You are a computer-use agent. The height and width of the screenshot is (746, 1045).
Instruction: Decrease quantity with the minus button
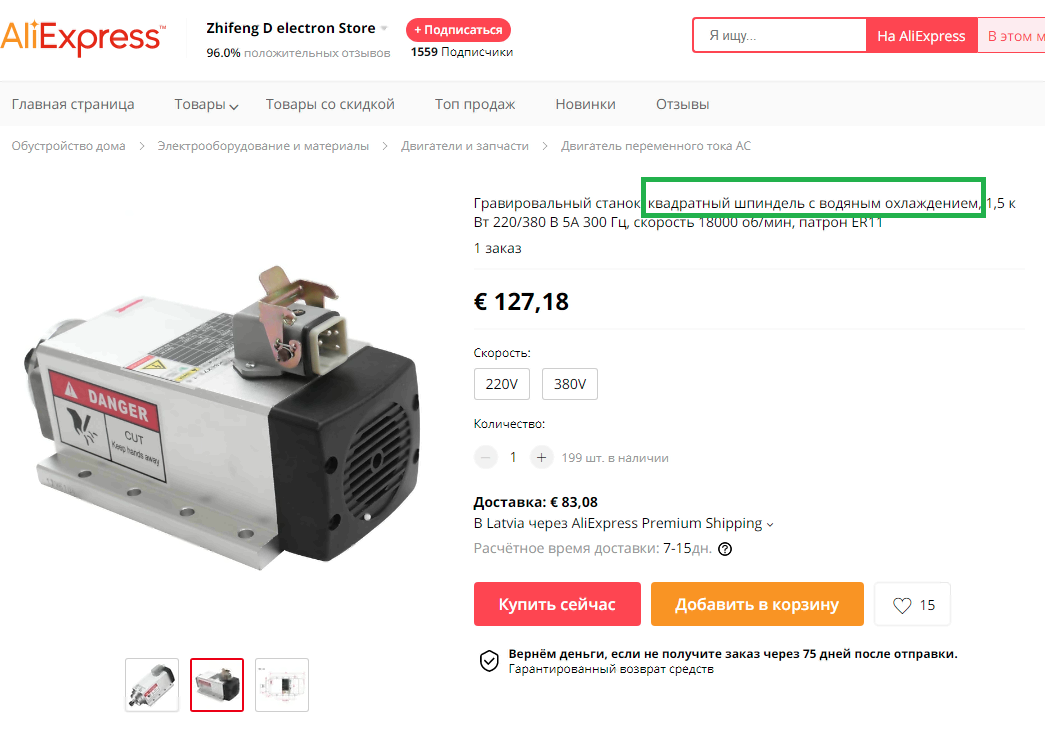[x=485, y=457]
